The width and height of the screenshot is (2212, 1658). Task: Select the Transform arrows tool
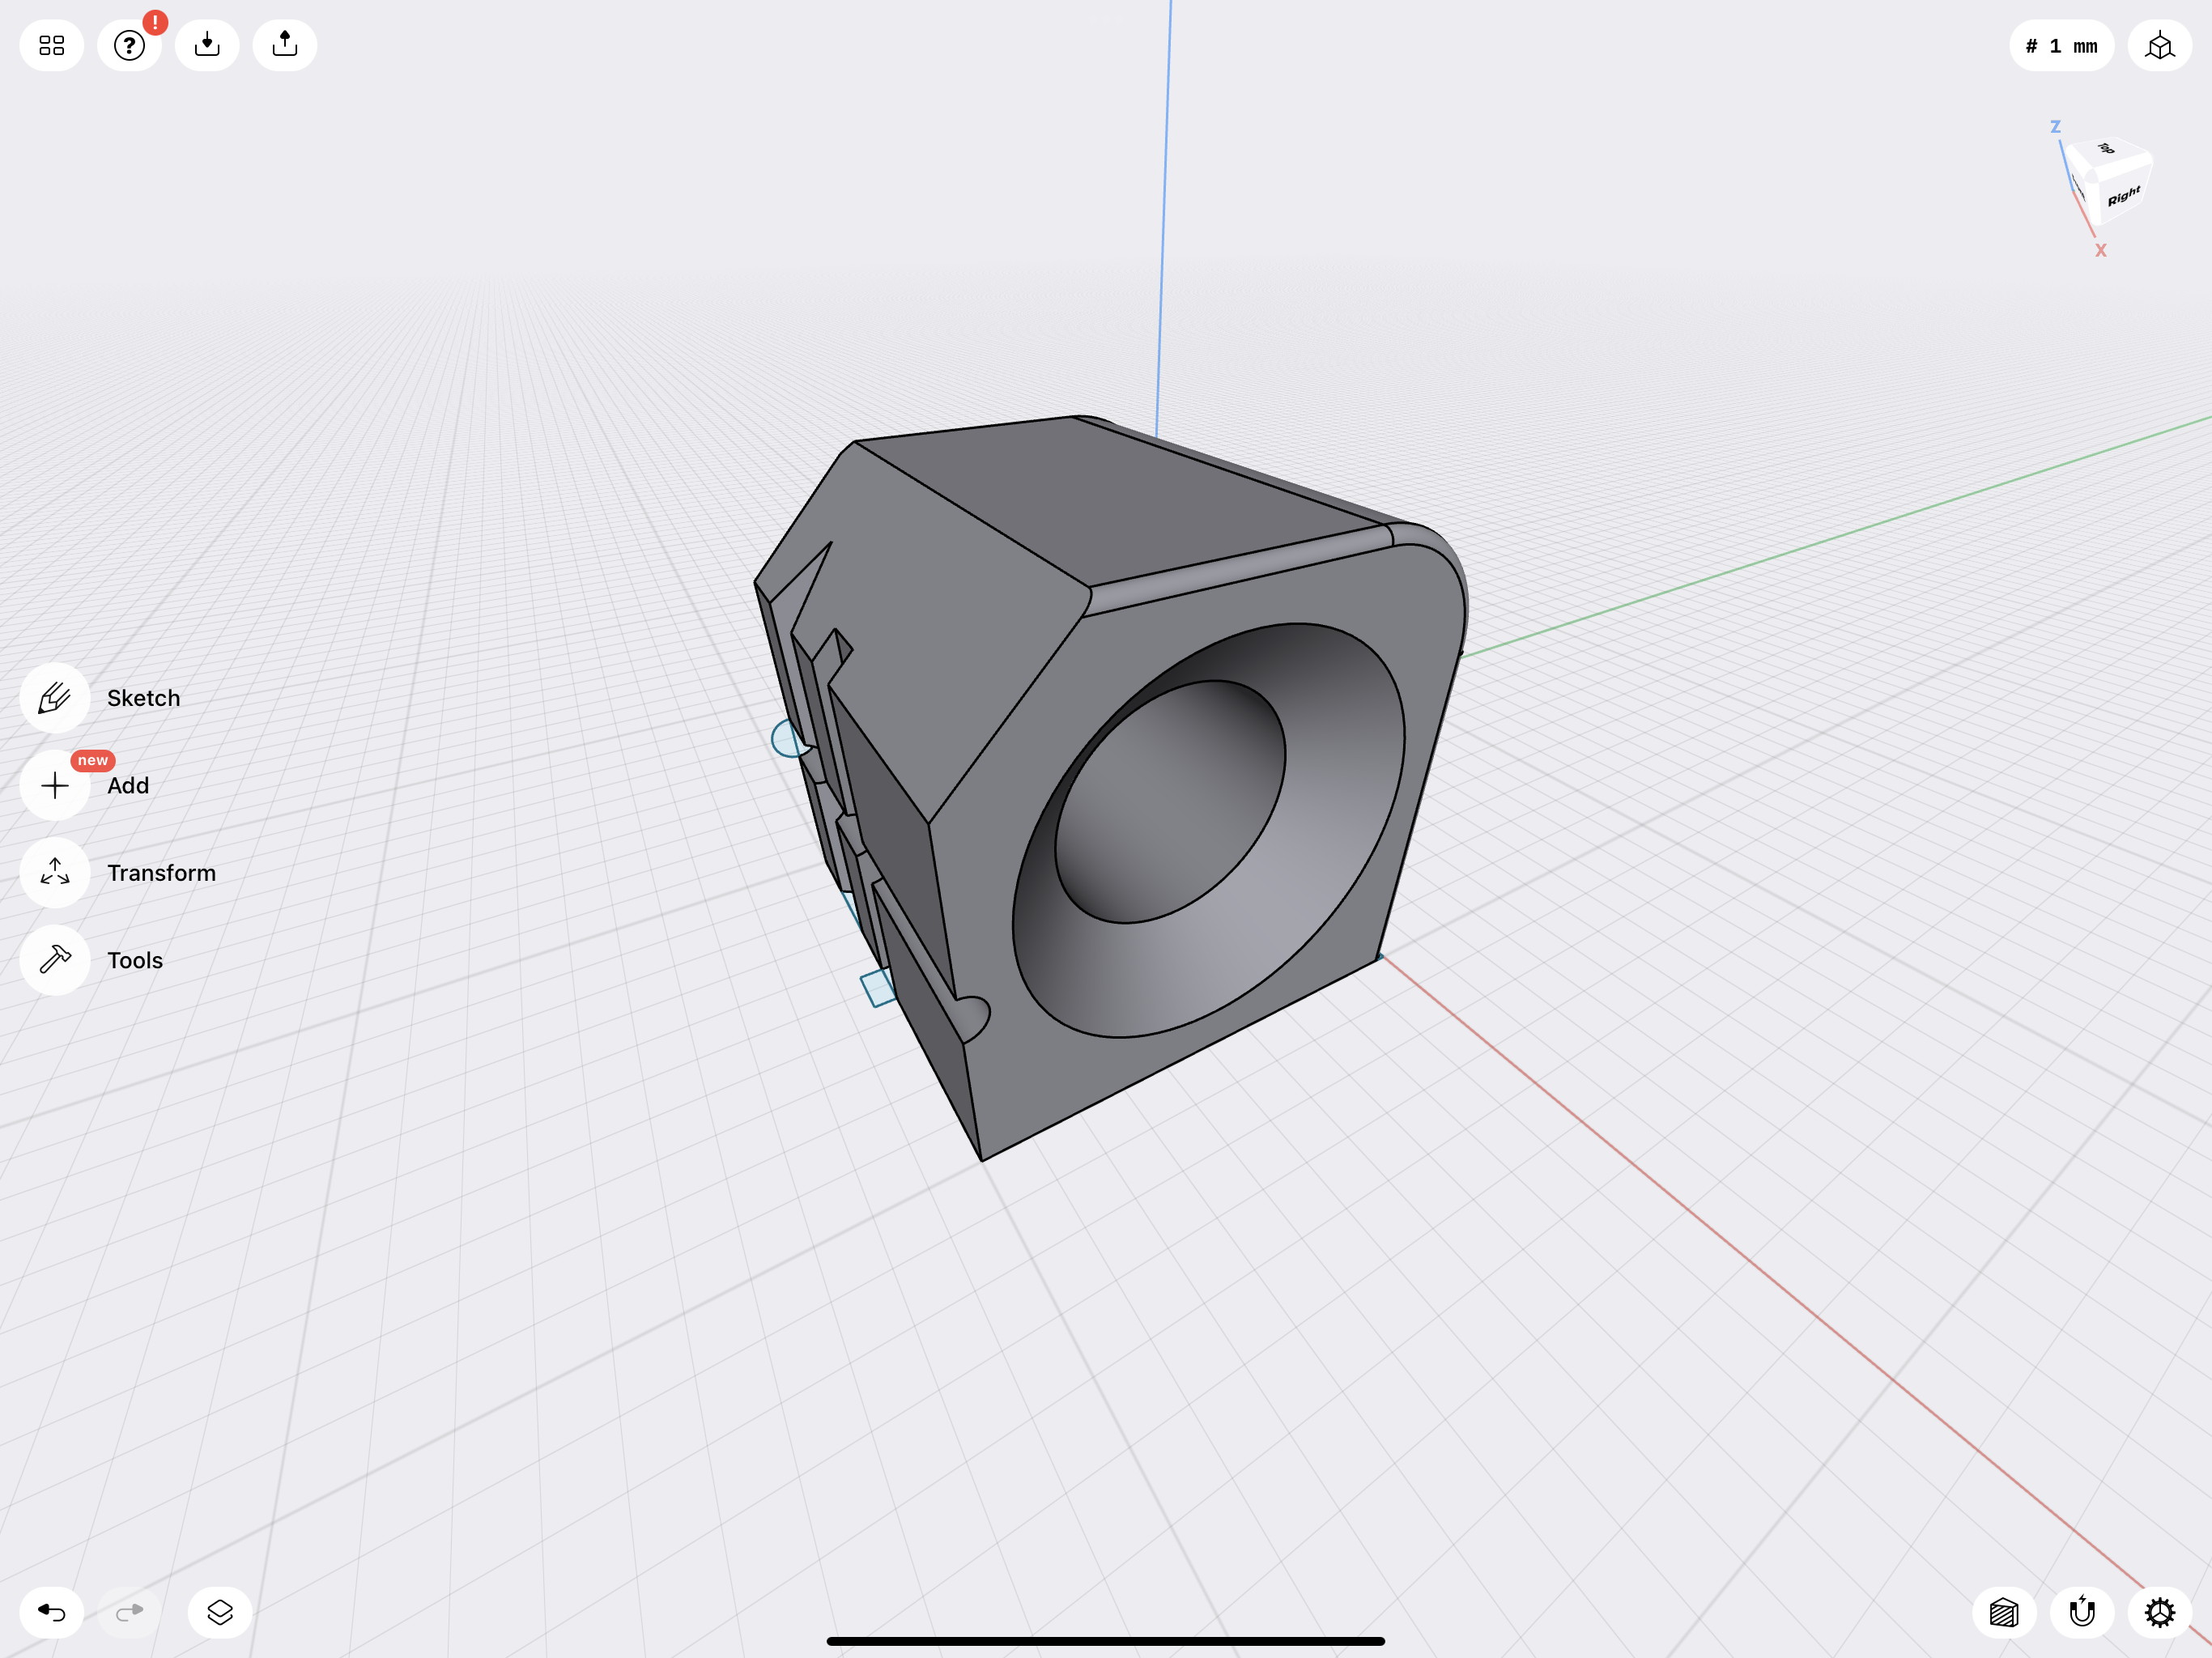(55, 873)
